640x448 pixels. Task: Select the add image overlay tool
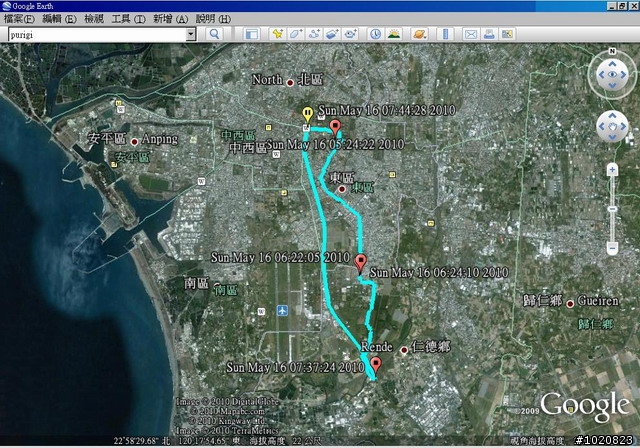(x=332, y=34)
